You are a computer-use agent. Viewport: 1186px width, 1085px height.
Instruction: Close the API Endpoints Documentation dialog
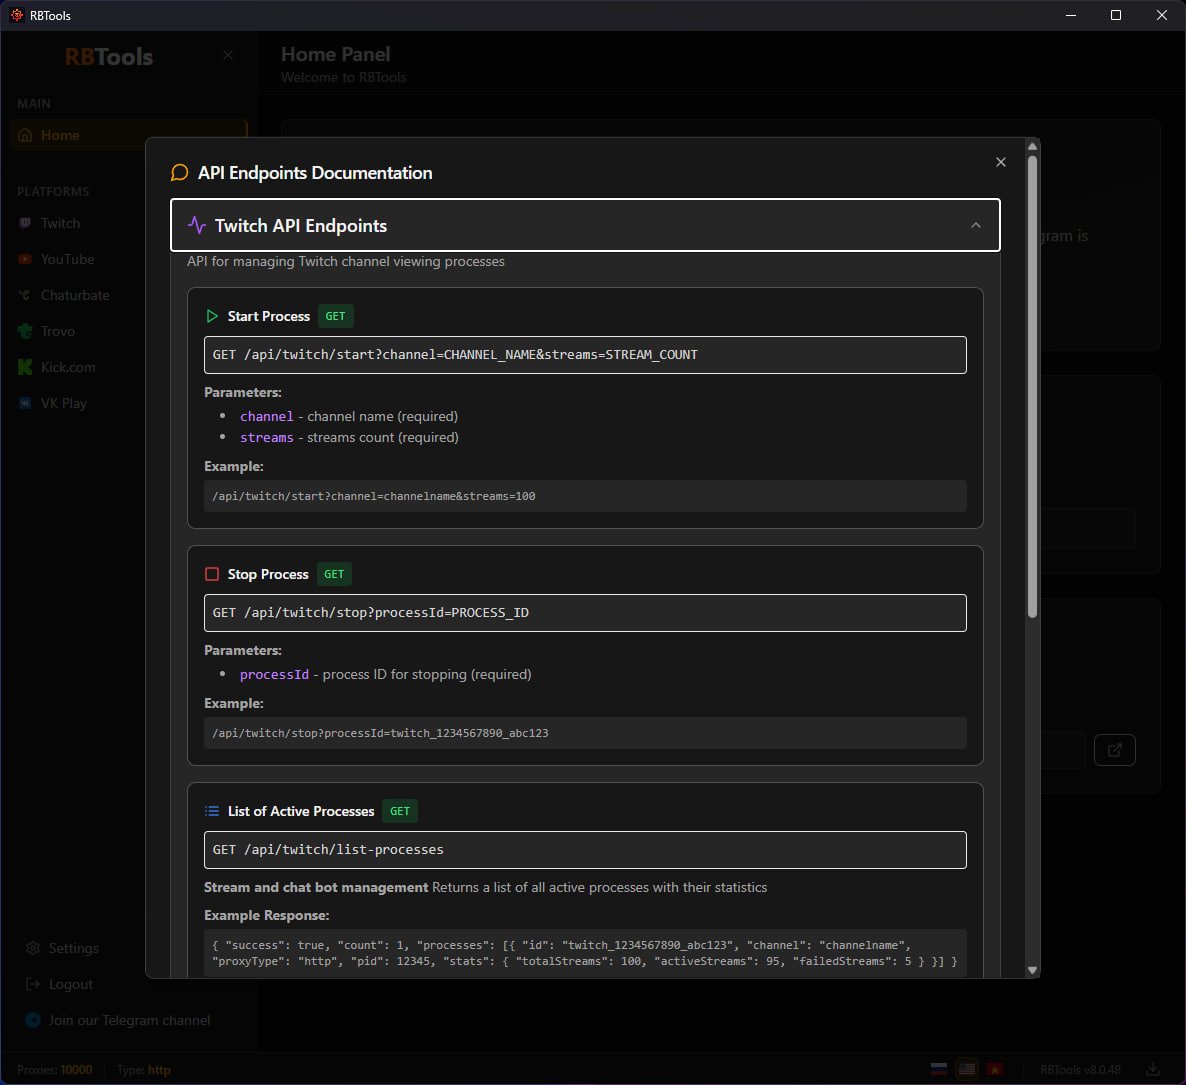1000,162
